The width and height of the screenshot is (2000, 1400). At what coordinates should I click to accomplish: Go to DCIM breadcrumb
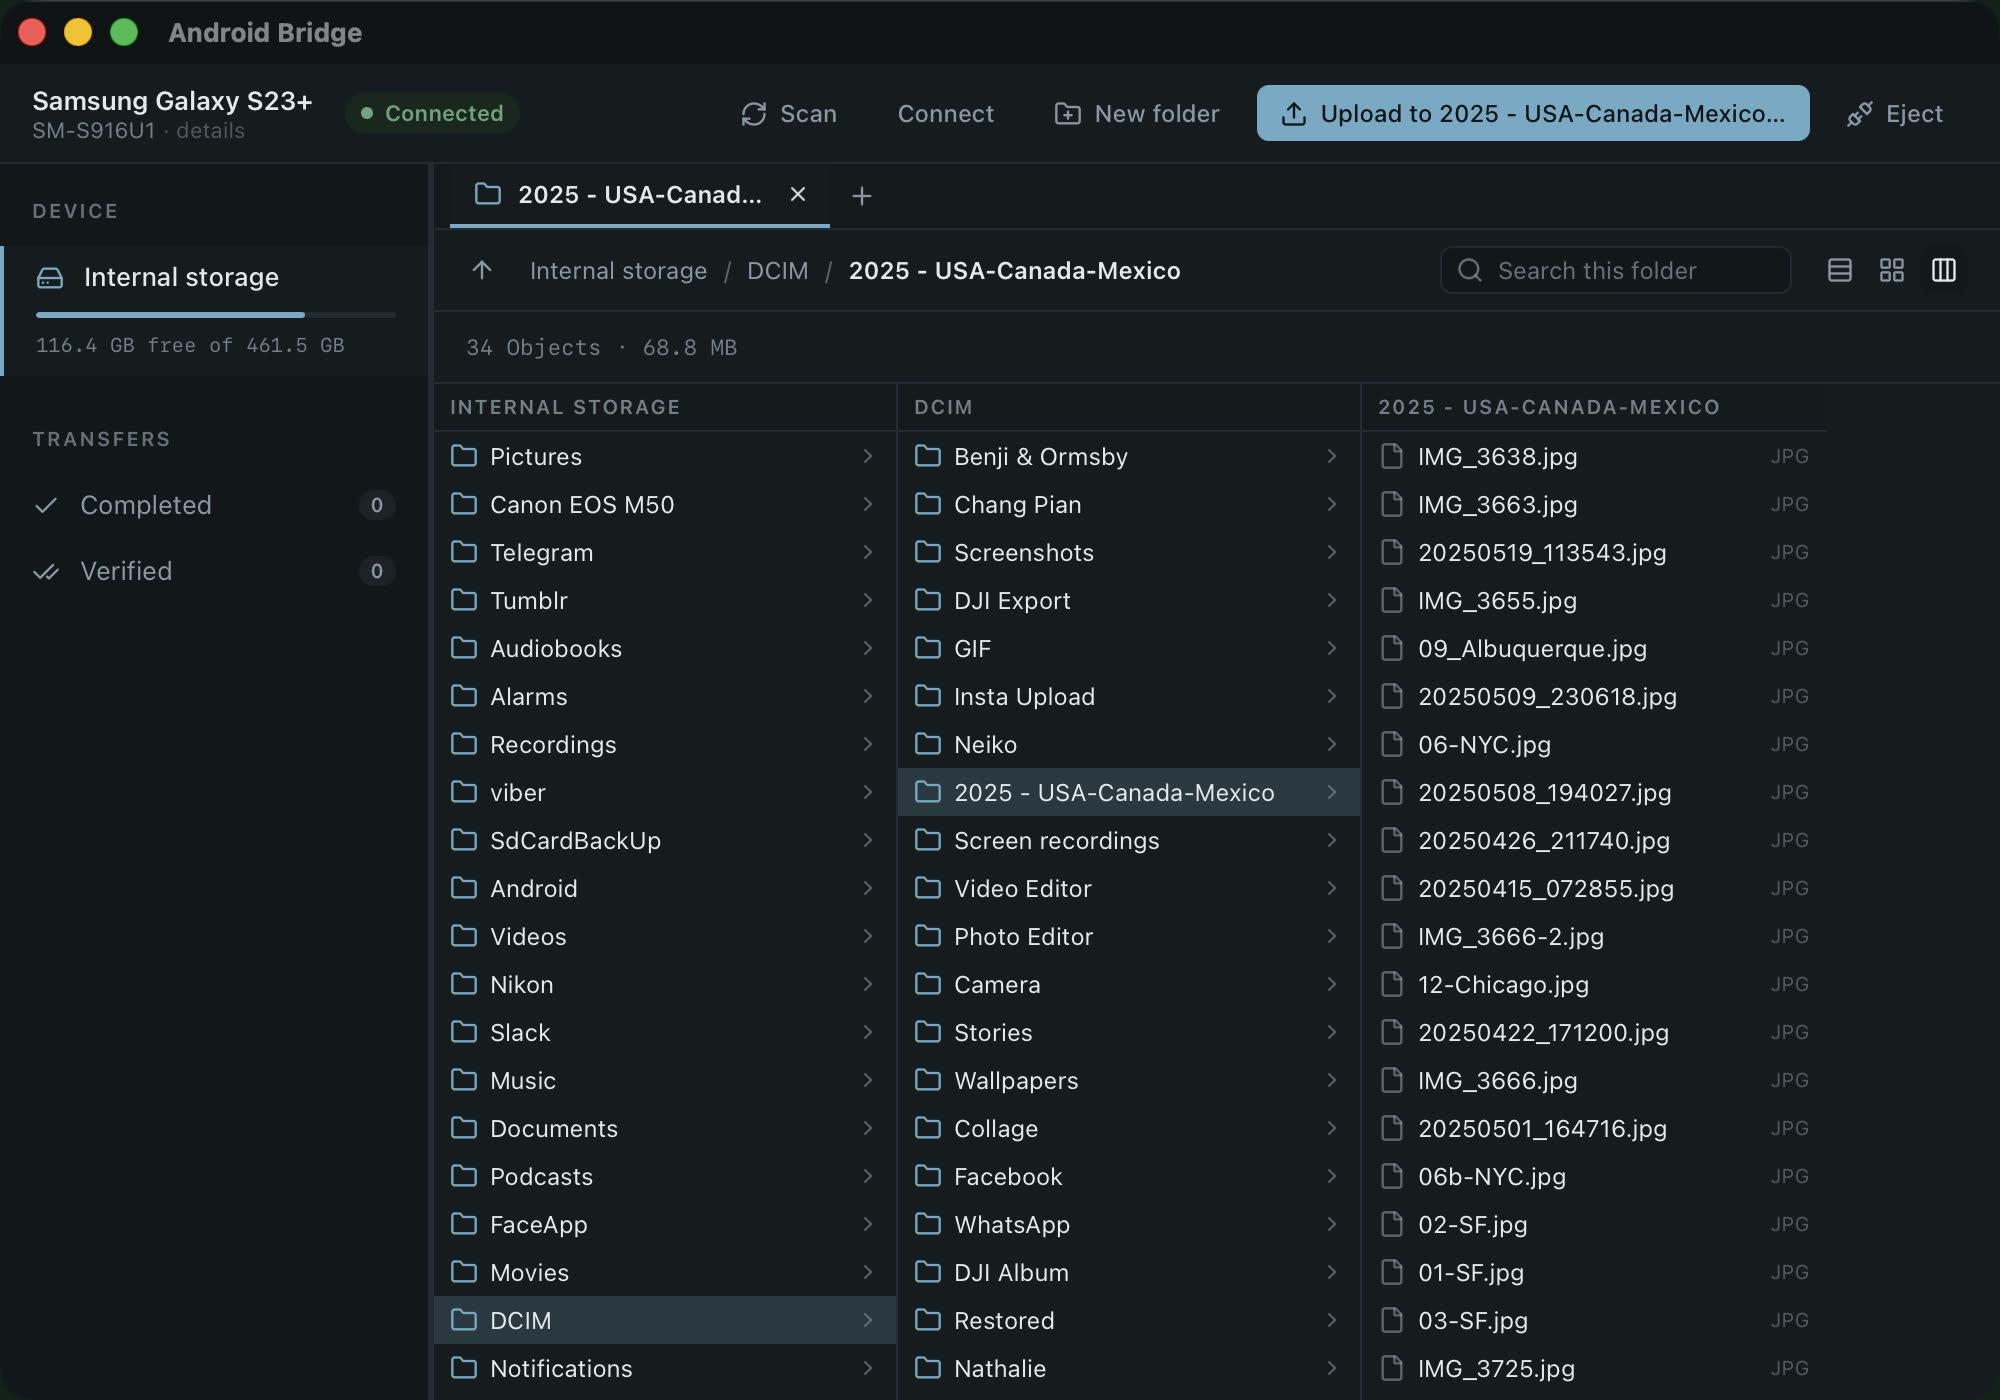[x=777, y=271]
